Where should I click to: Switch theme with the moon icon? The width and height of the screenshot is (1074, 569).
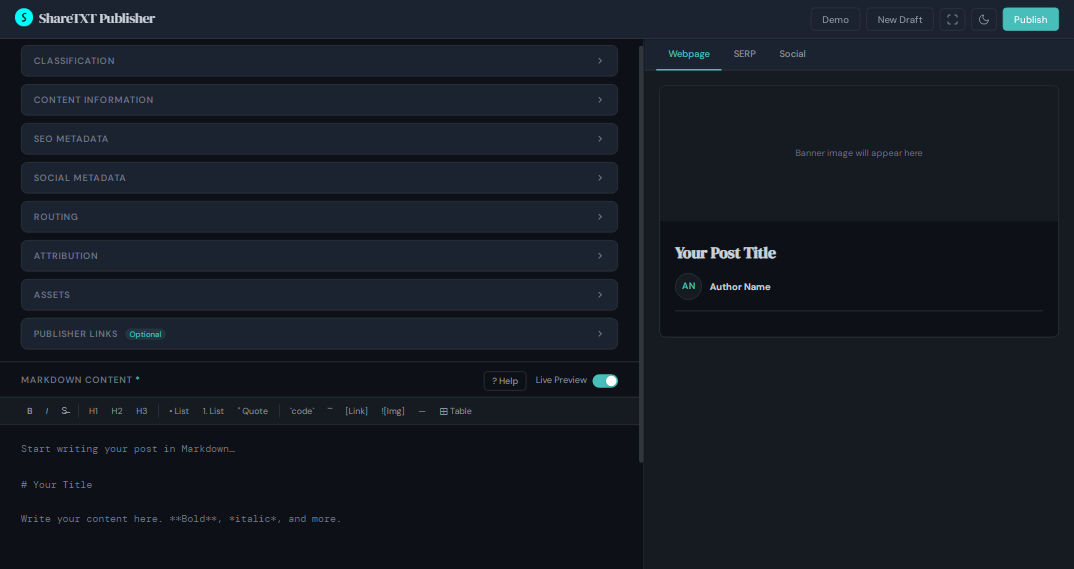(x=984, y=19)
